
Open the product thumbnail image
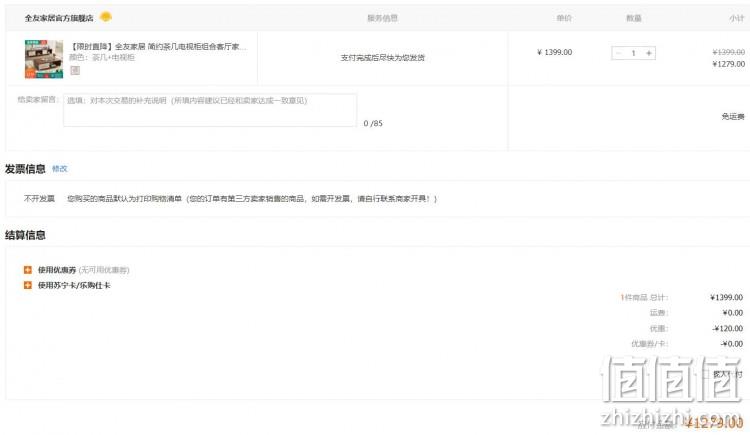click(44, 59)
